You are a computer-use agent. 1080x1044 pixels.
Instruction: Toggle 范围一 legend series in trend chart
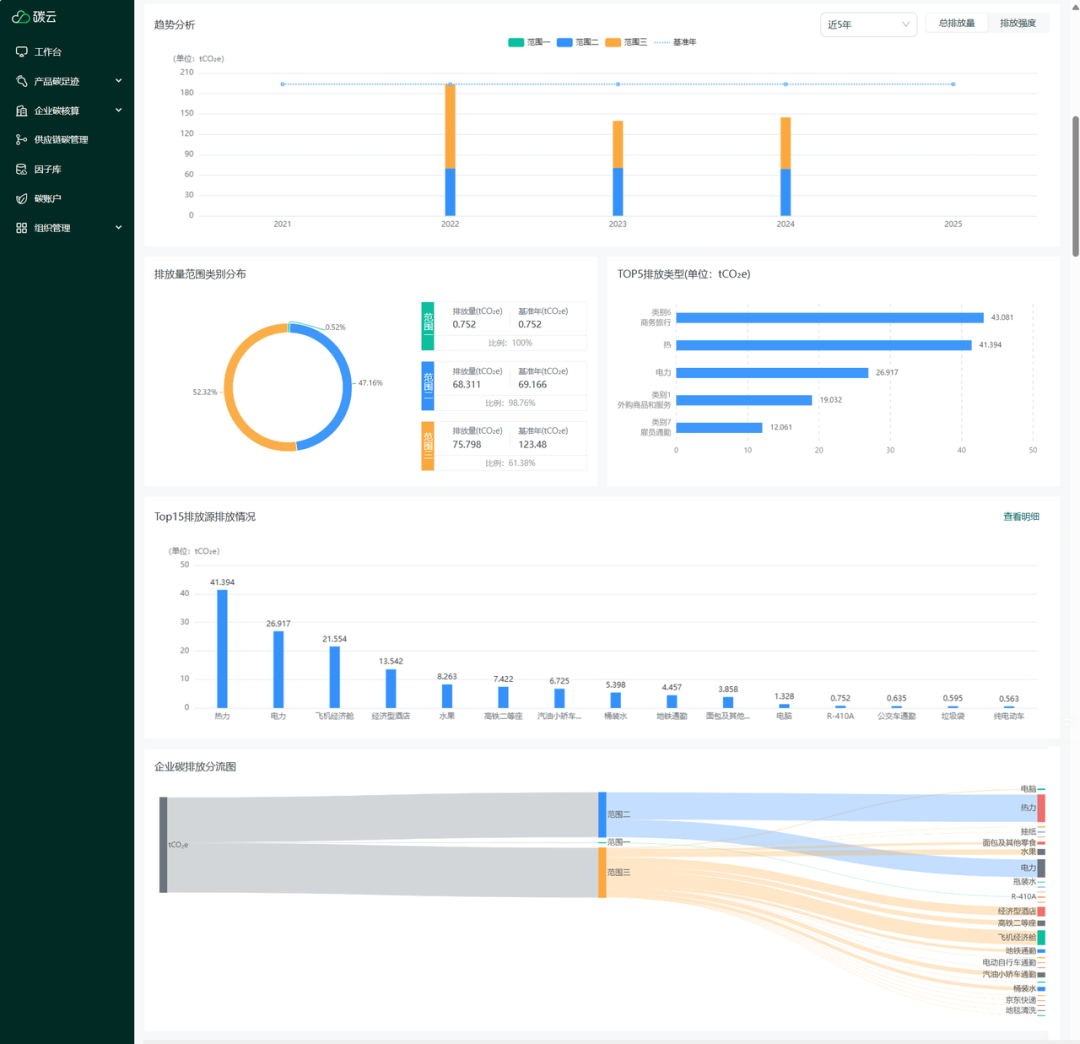tap(530, 42)
